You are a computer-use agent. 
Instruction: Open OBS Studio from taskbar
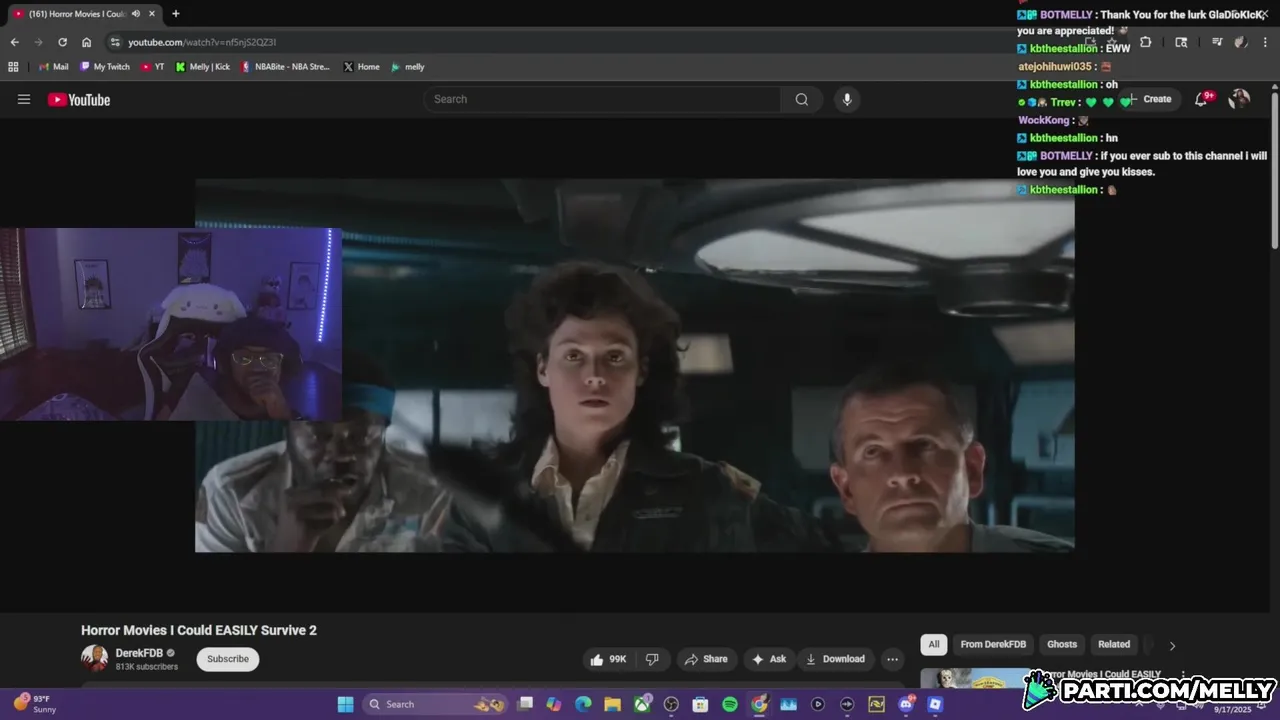tap(671, 704)
